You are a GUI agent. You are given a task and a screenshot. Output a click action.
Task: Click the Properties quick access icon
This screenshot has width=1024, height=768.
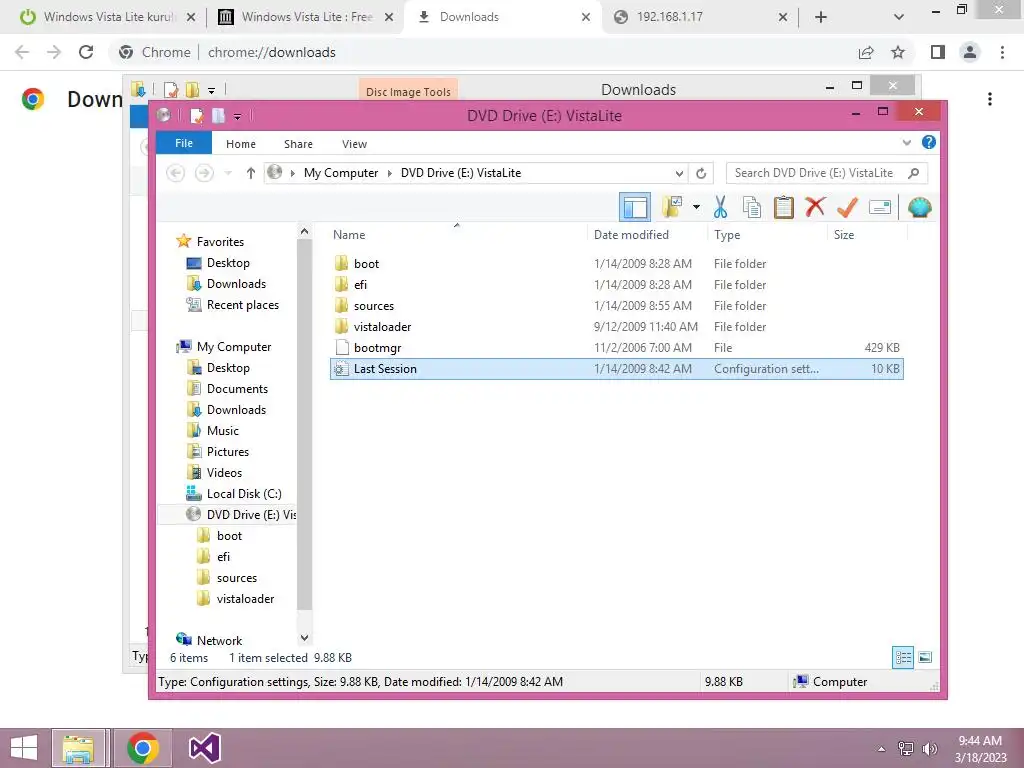(197, 116)
